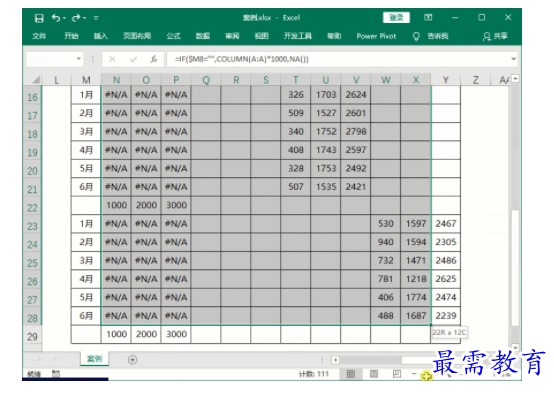Viewport: 554px width, 394px height.
Task: Select column header T
Action: coord(295,80)
